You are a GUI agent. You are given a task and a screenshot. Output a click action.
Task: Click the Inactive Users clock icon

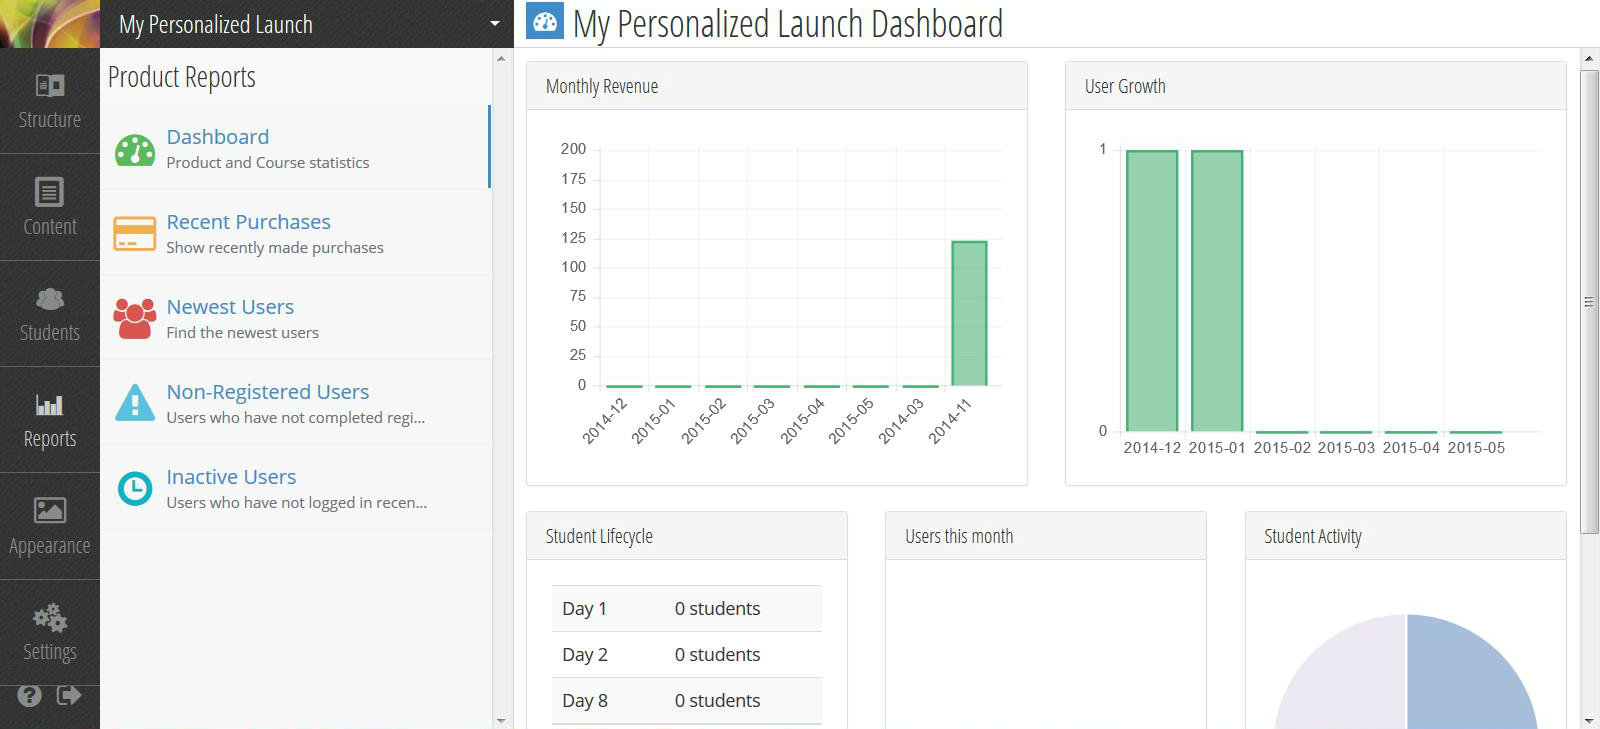click(x=135, y=488)
